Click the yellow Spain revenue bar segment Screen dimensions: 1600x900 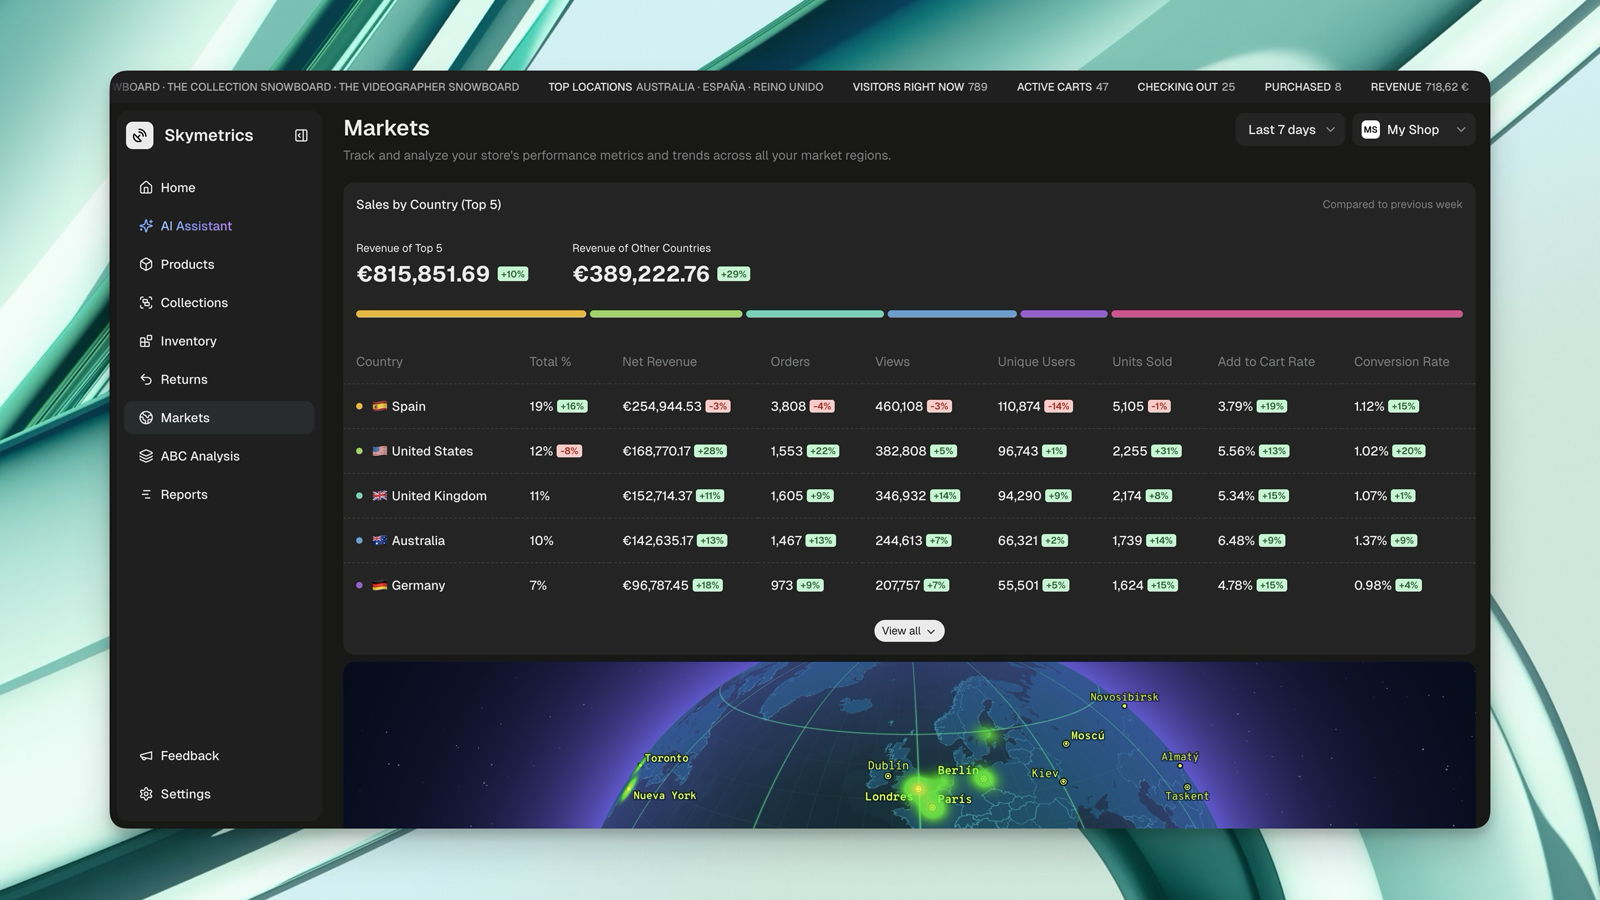point(471,314)
